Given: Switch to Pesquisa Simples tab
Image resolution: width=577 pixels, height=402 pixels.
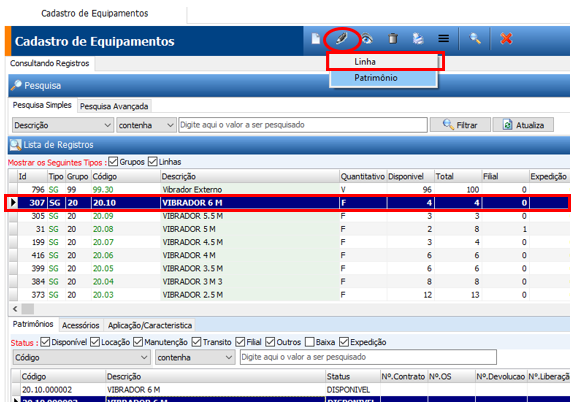Looking at the screenshot, I should (42, 105).
